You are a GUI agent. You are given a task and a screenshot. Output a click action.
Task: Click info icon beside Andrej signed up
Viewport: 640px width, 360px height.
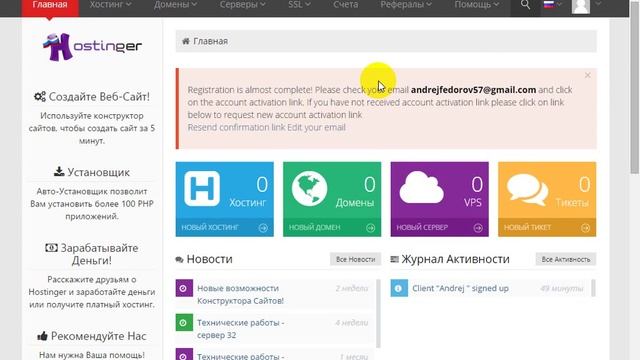pyautogui.click(x=399, y=288)
